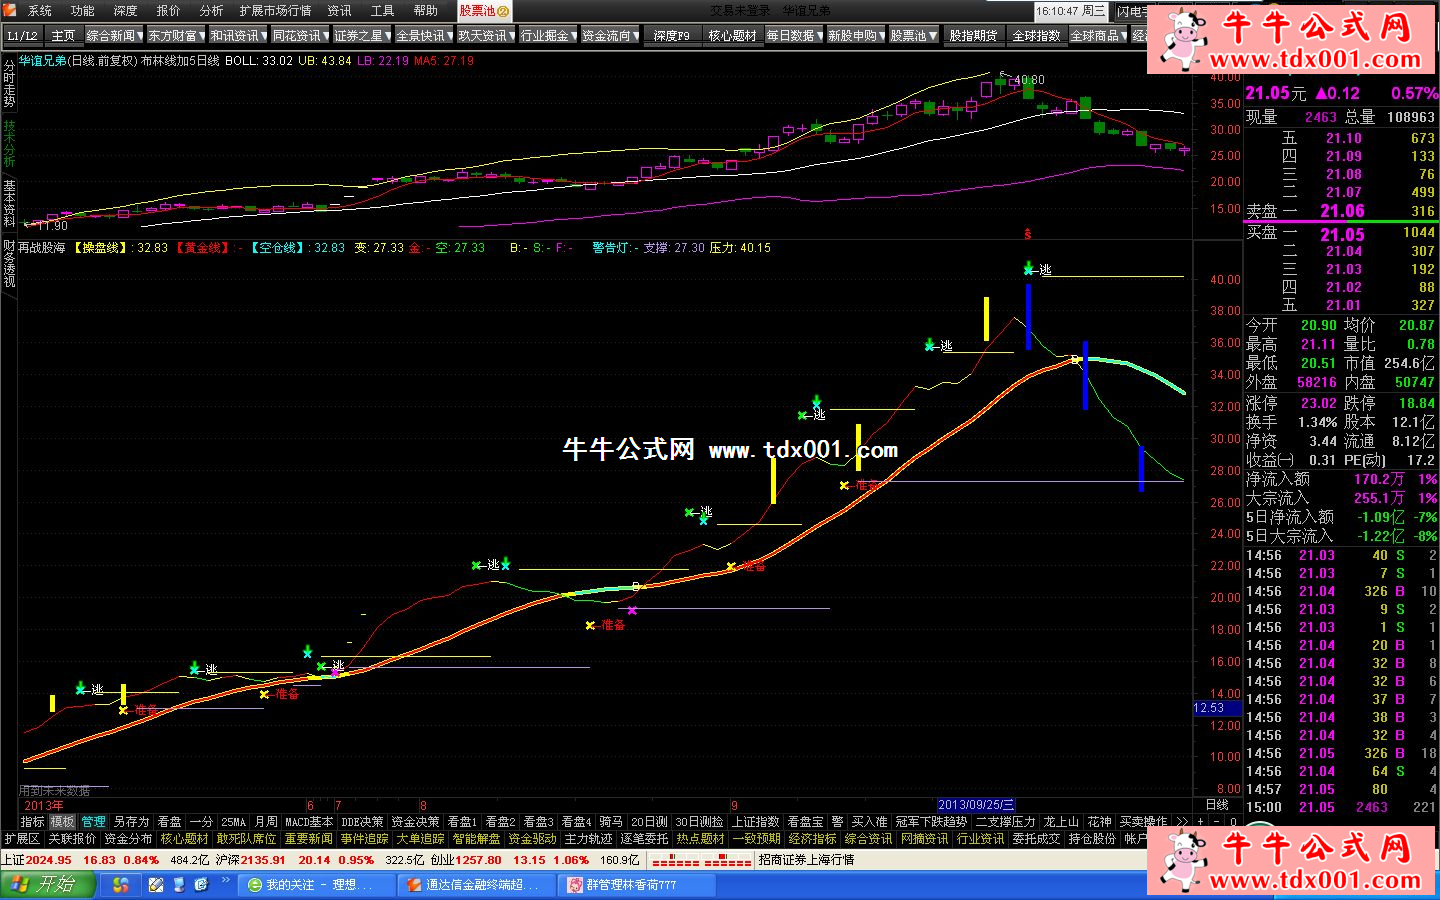Click the 深度F9 button
The width and height of the screenshot is (1440, 900).
point(671,36)
